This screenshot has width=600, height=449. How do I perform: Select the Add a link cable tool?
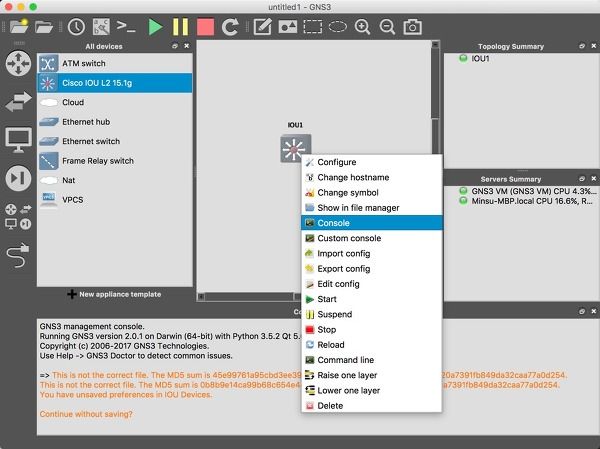click(18, 255)
